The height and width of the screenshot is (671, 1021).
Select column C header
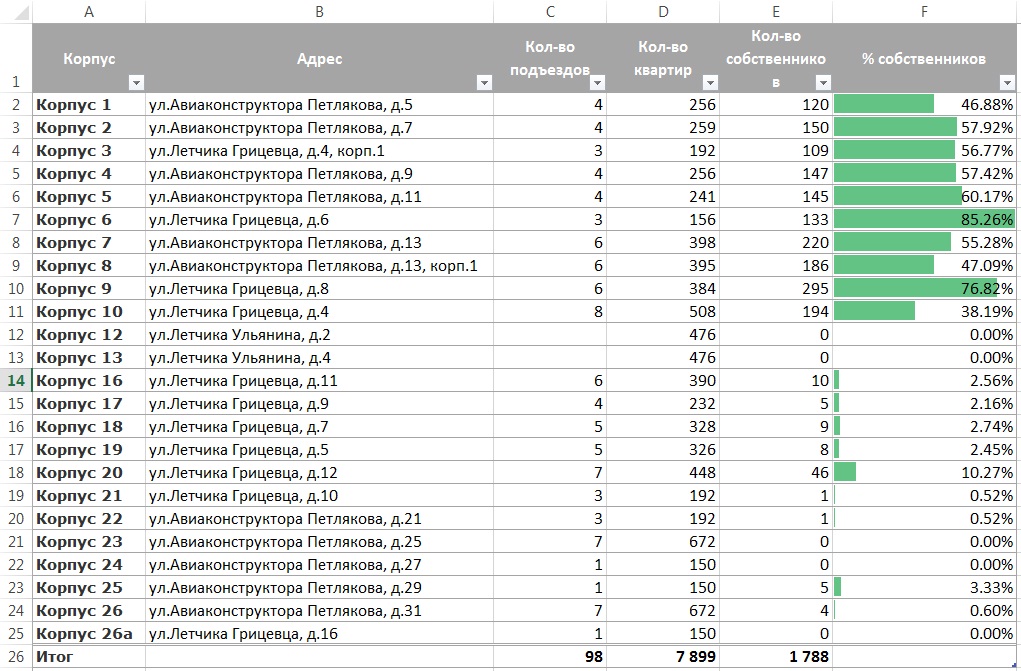550,12
